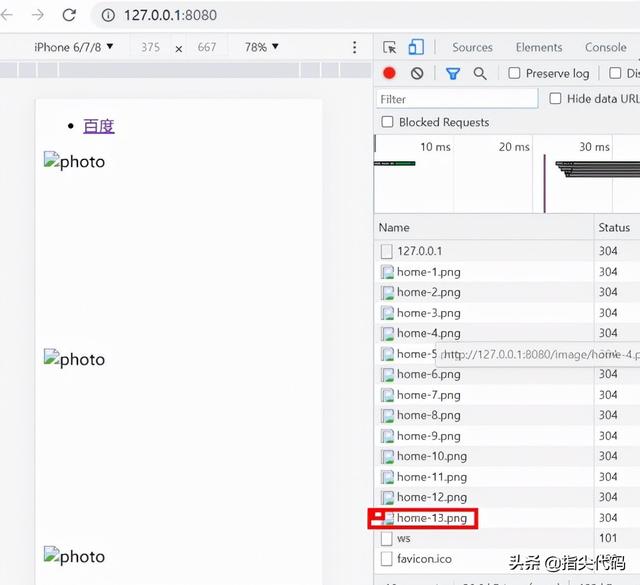Click the 20 ms timeline marker
The image size is (640, 585).
coord(514,147)
